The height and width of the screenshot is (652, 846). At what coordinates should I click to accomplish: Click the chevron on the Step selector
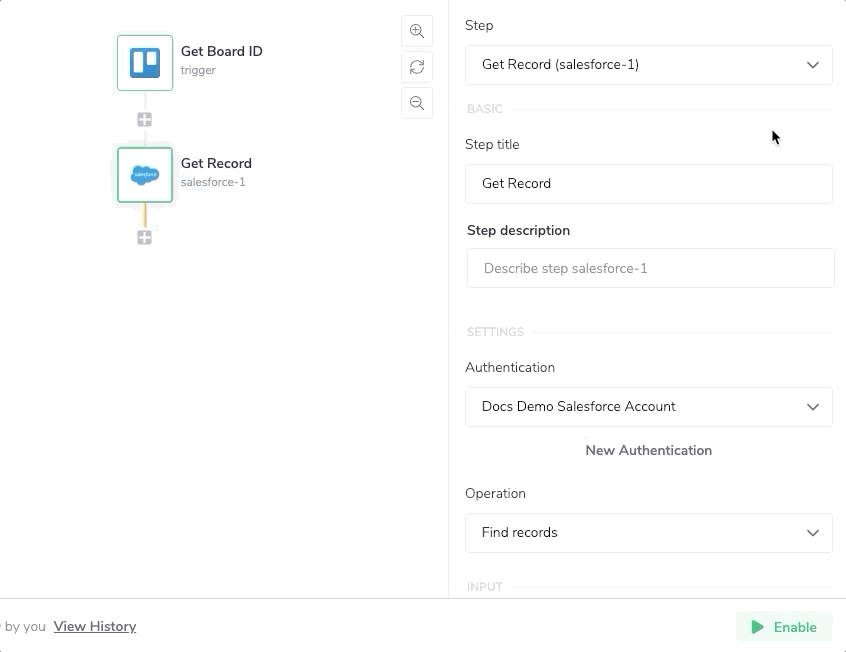click(813, 64)
